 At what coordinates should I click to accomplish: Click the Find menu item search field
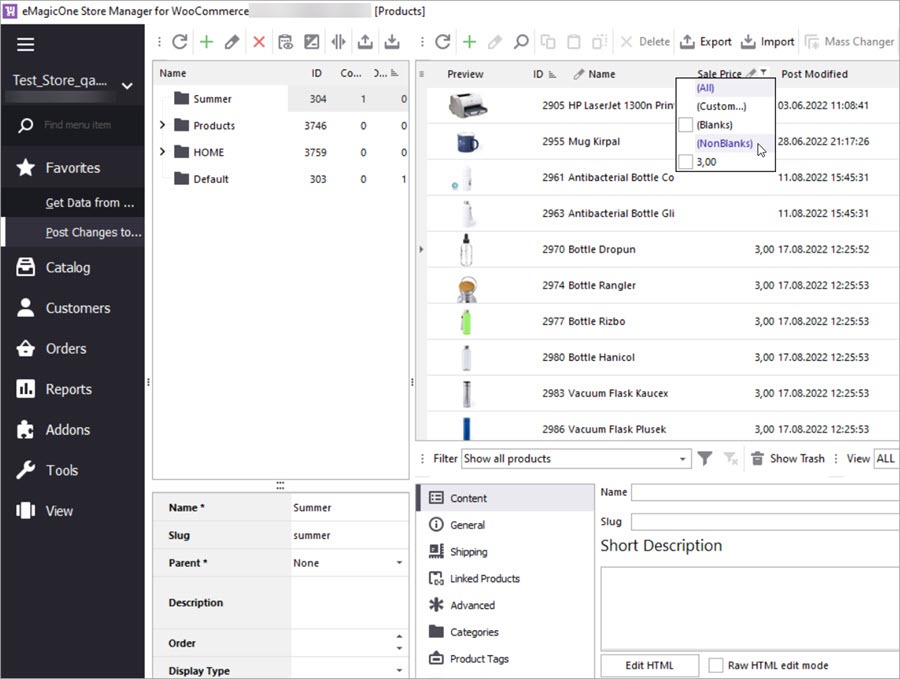pyautogui.click(x=78, y=125)
